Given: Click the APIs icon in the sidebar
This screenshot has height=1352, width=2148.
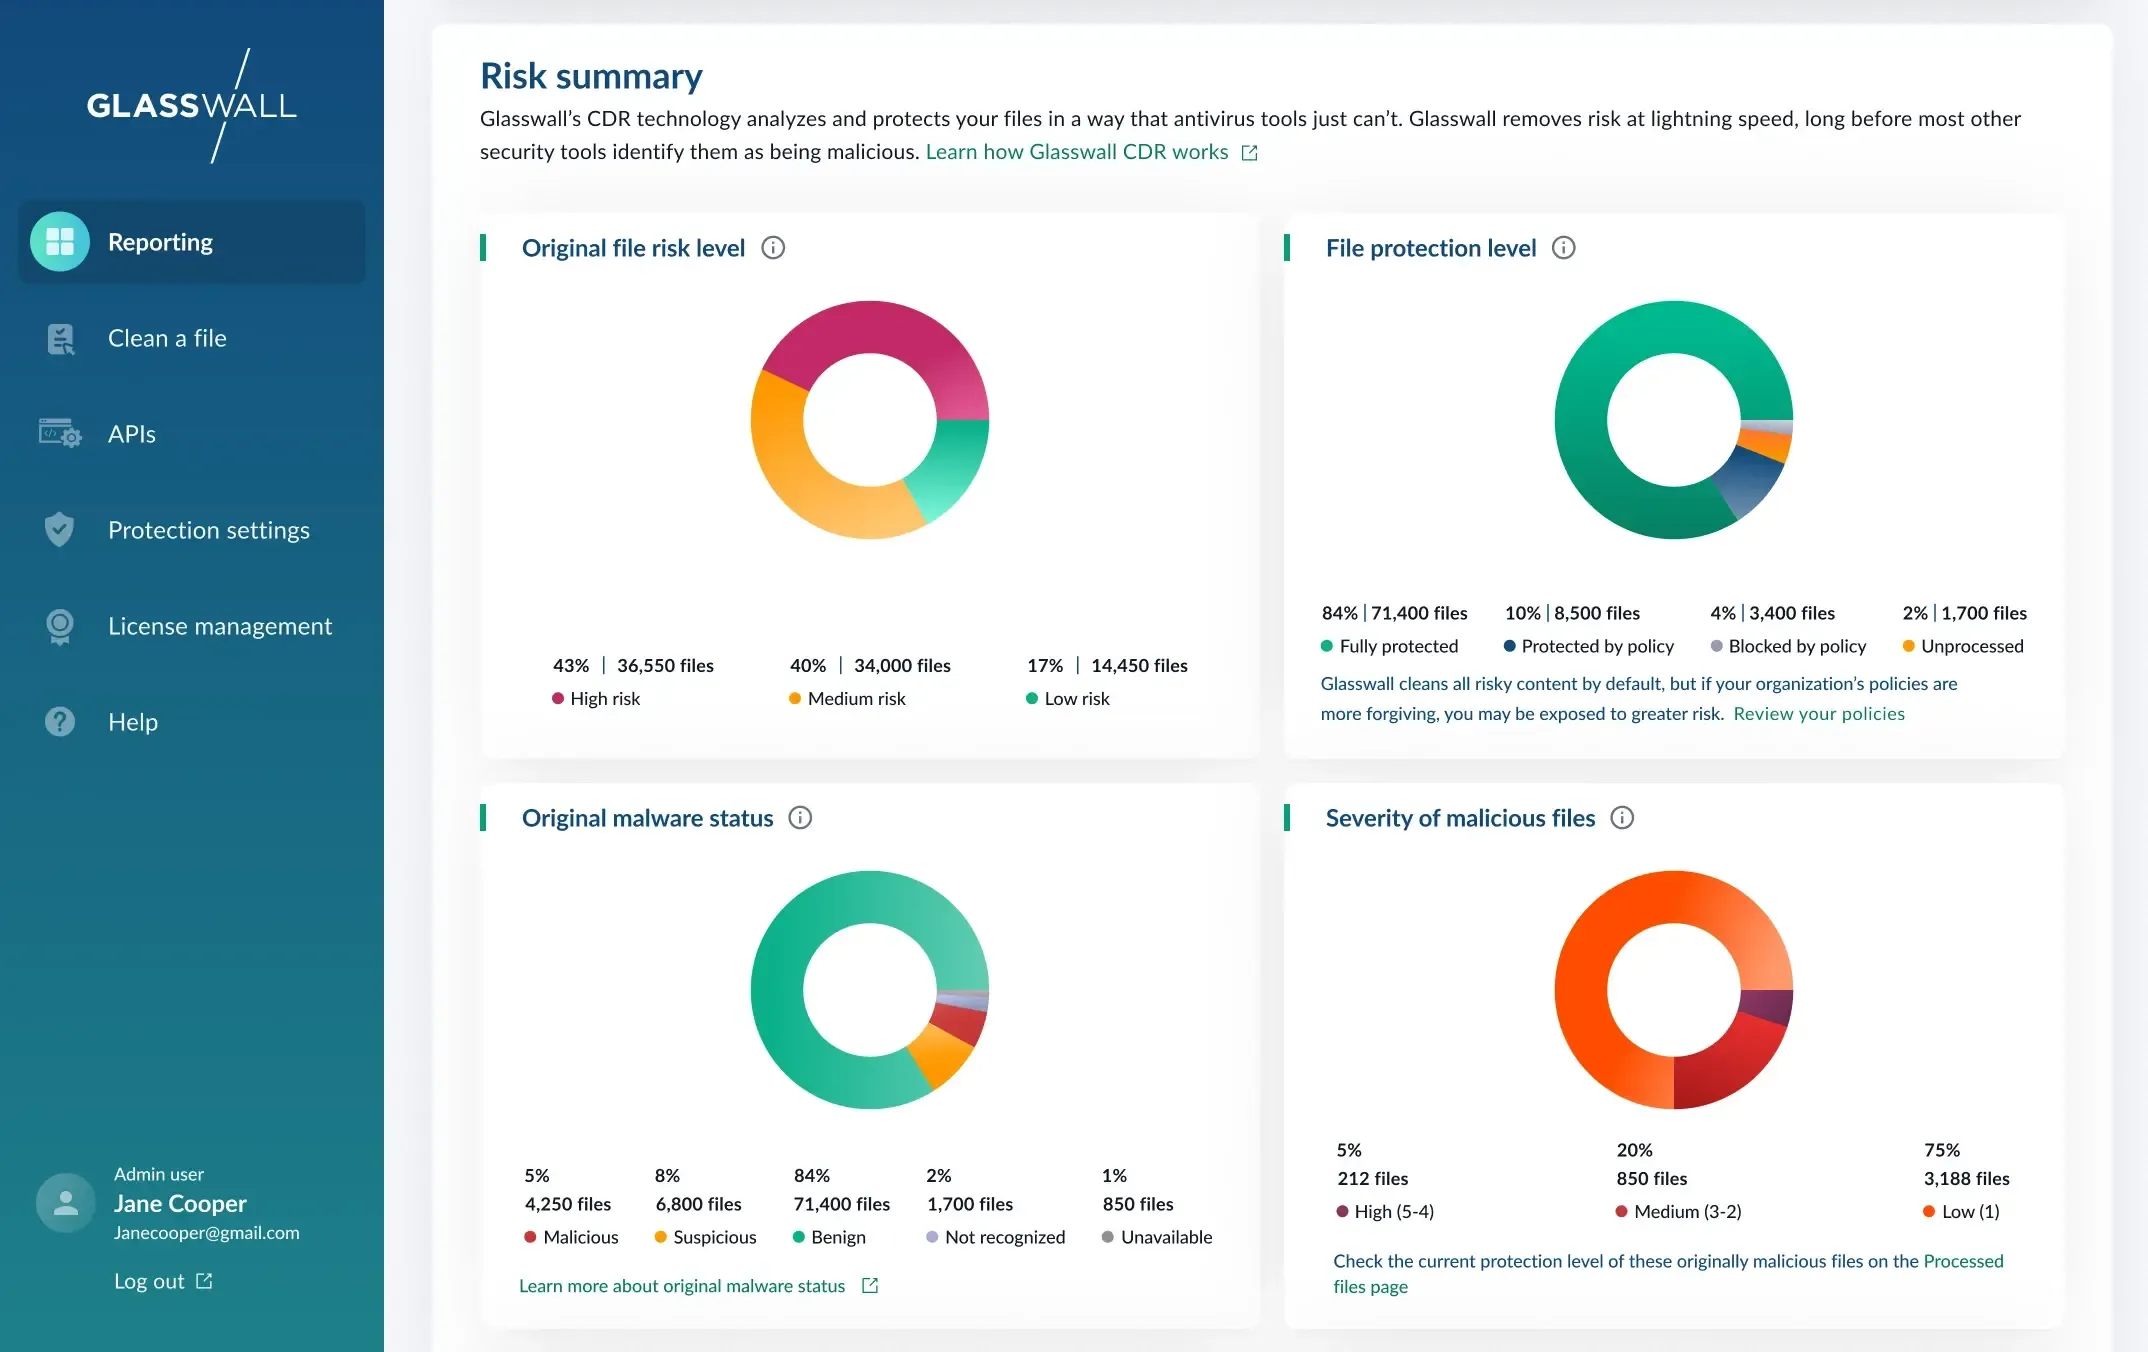Looking at the screenshot, I should pos(60,433).
